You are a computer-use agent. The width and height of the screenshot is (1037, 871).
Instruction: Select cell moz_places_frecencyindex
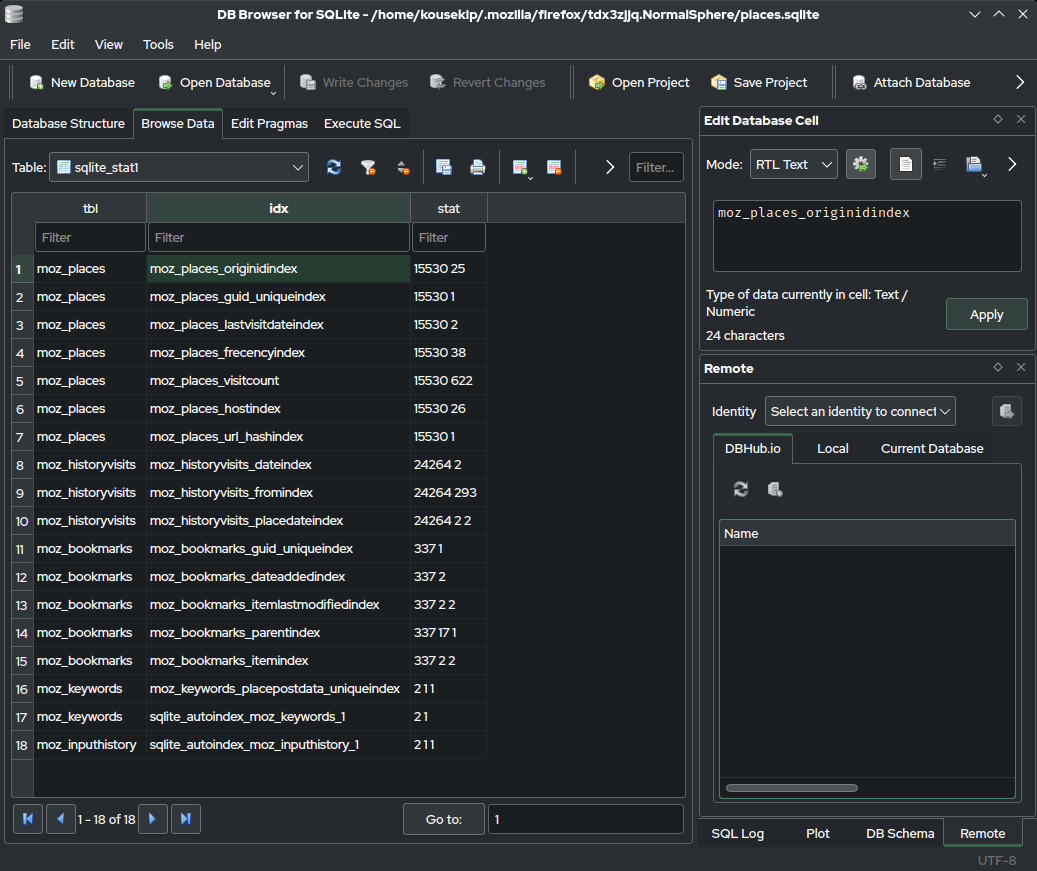pyautogui.click(x=278, y=353)
